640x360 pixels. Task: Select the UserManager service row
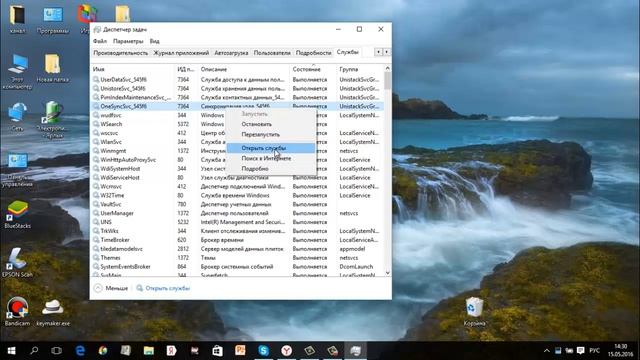[237, 213]
